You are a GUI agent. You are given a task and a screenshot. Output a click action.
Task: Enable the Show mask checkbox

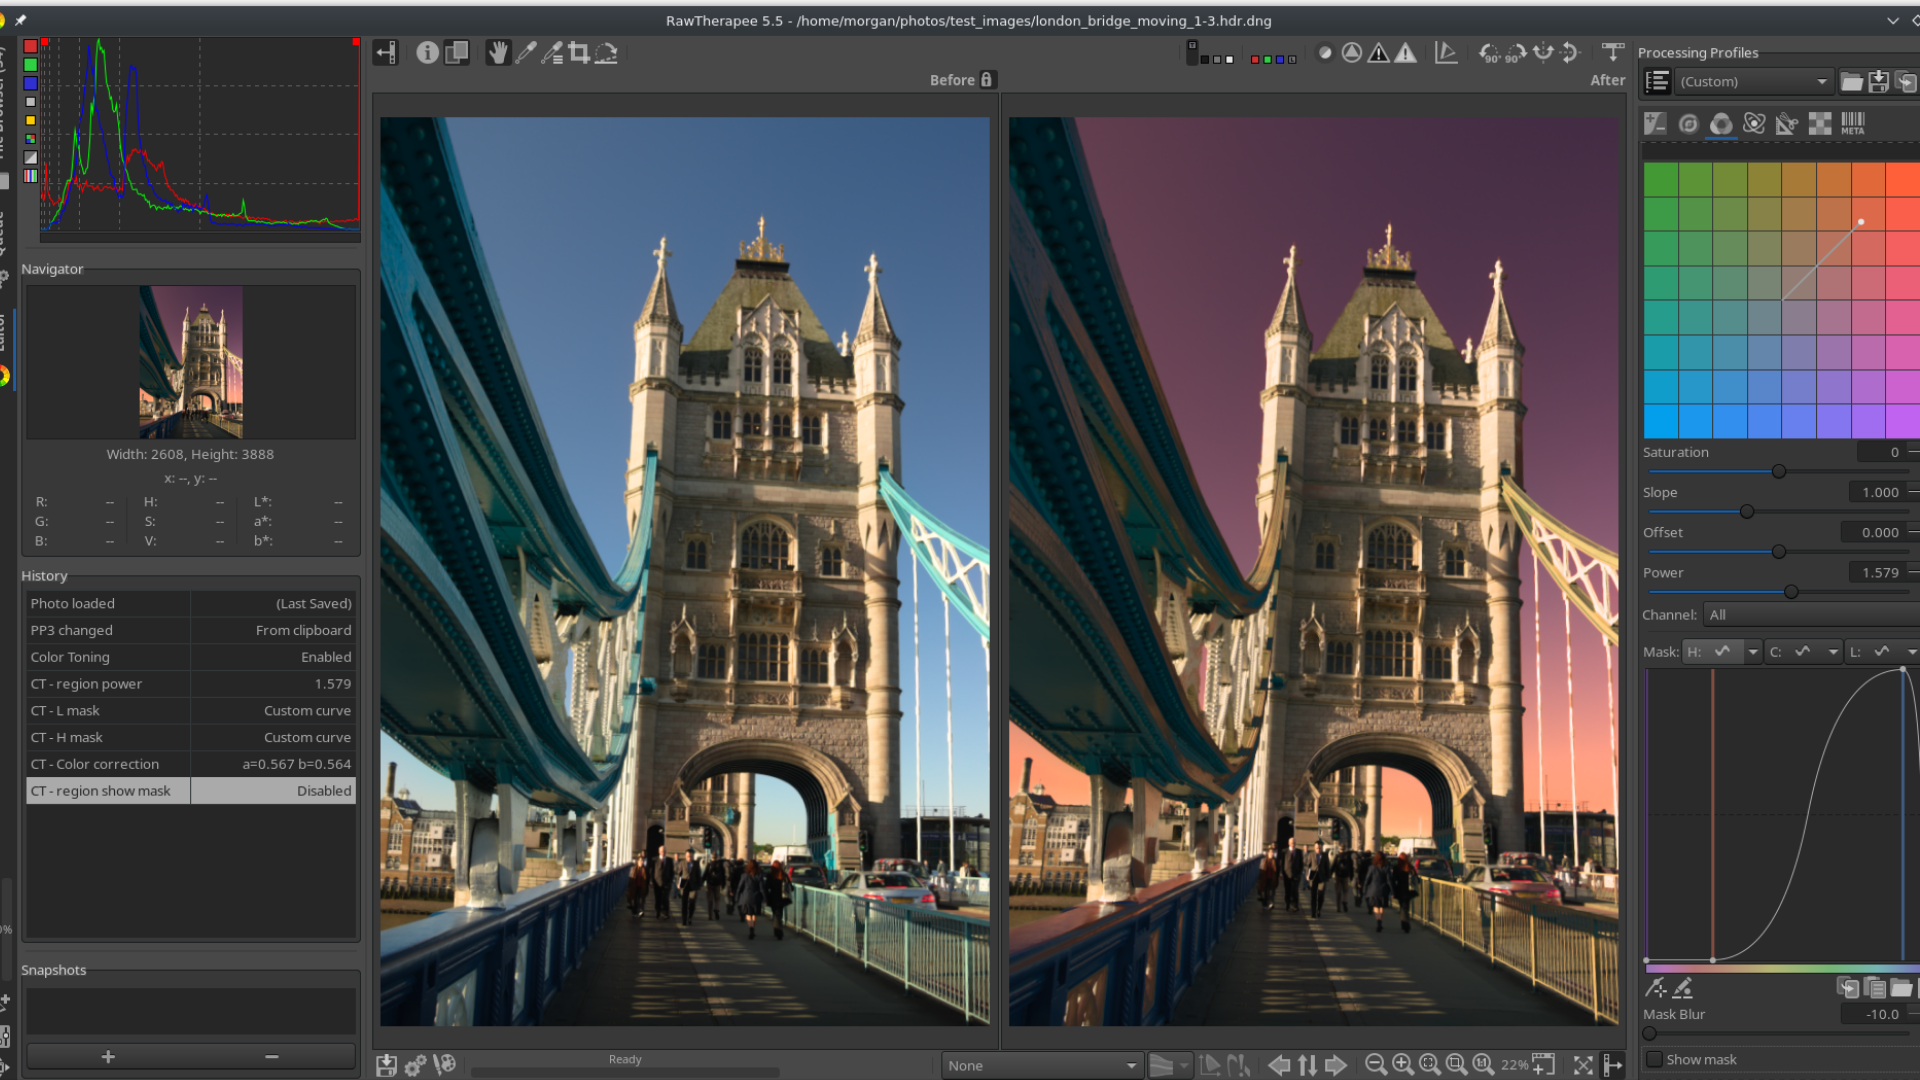(x=1655, y=1059)
